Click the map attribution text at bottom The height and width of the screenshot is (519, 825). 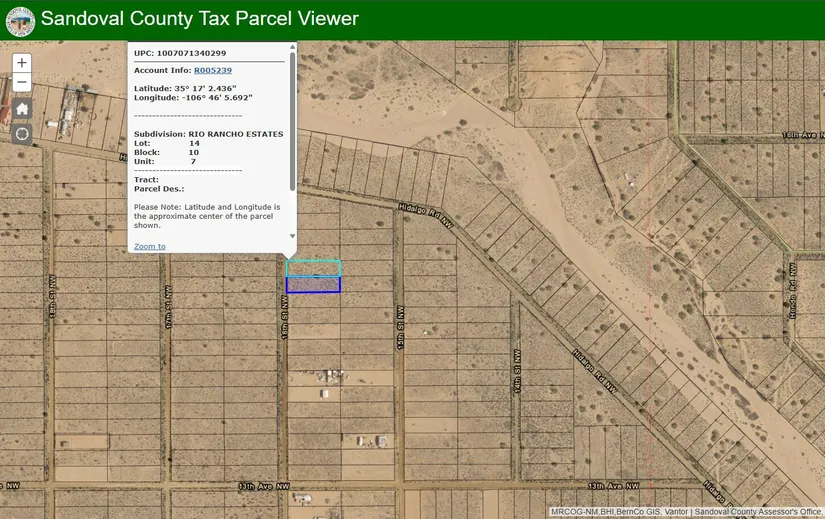tap(686, 512)
